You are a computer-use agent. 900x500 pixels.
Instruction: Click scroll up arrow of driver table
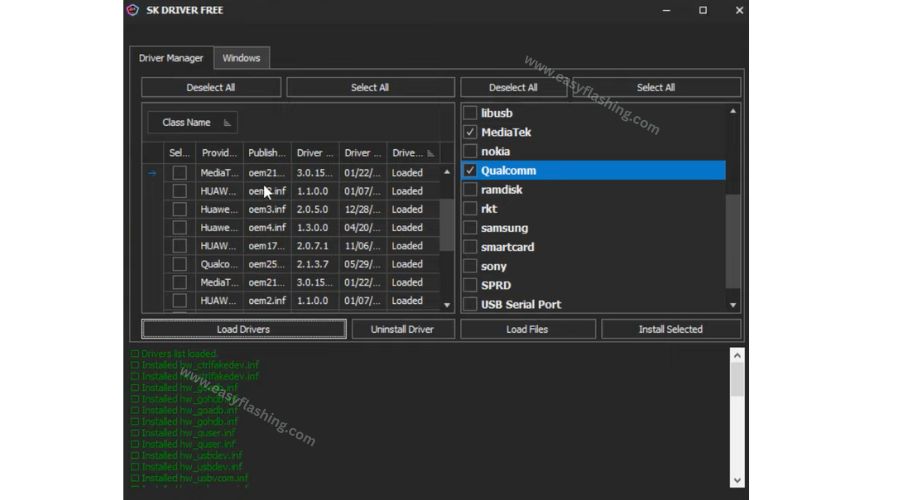447,172
